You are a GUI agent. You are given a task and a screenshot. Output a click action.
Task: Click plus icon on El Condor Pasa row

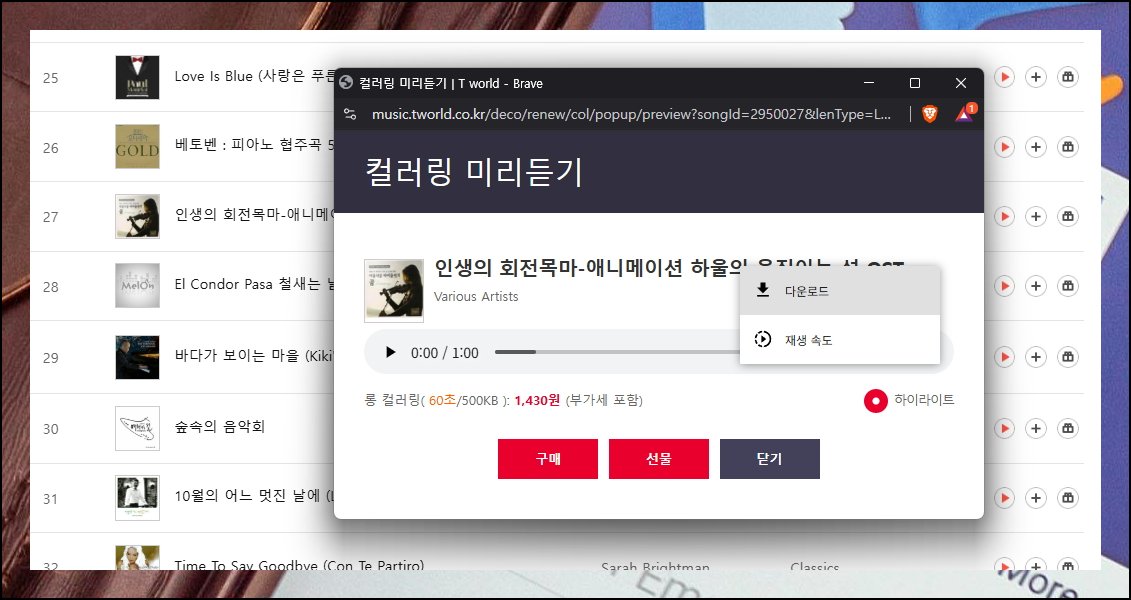(x=1036, y=286)
